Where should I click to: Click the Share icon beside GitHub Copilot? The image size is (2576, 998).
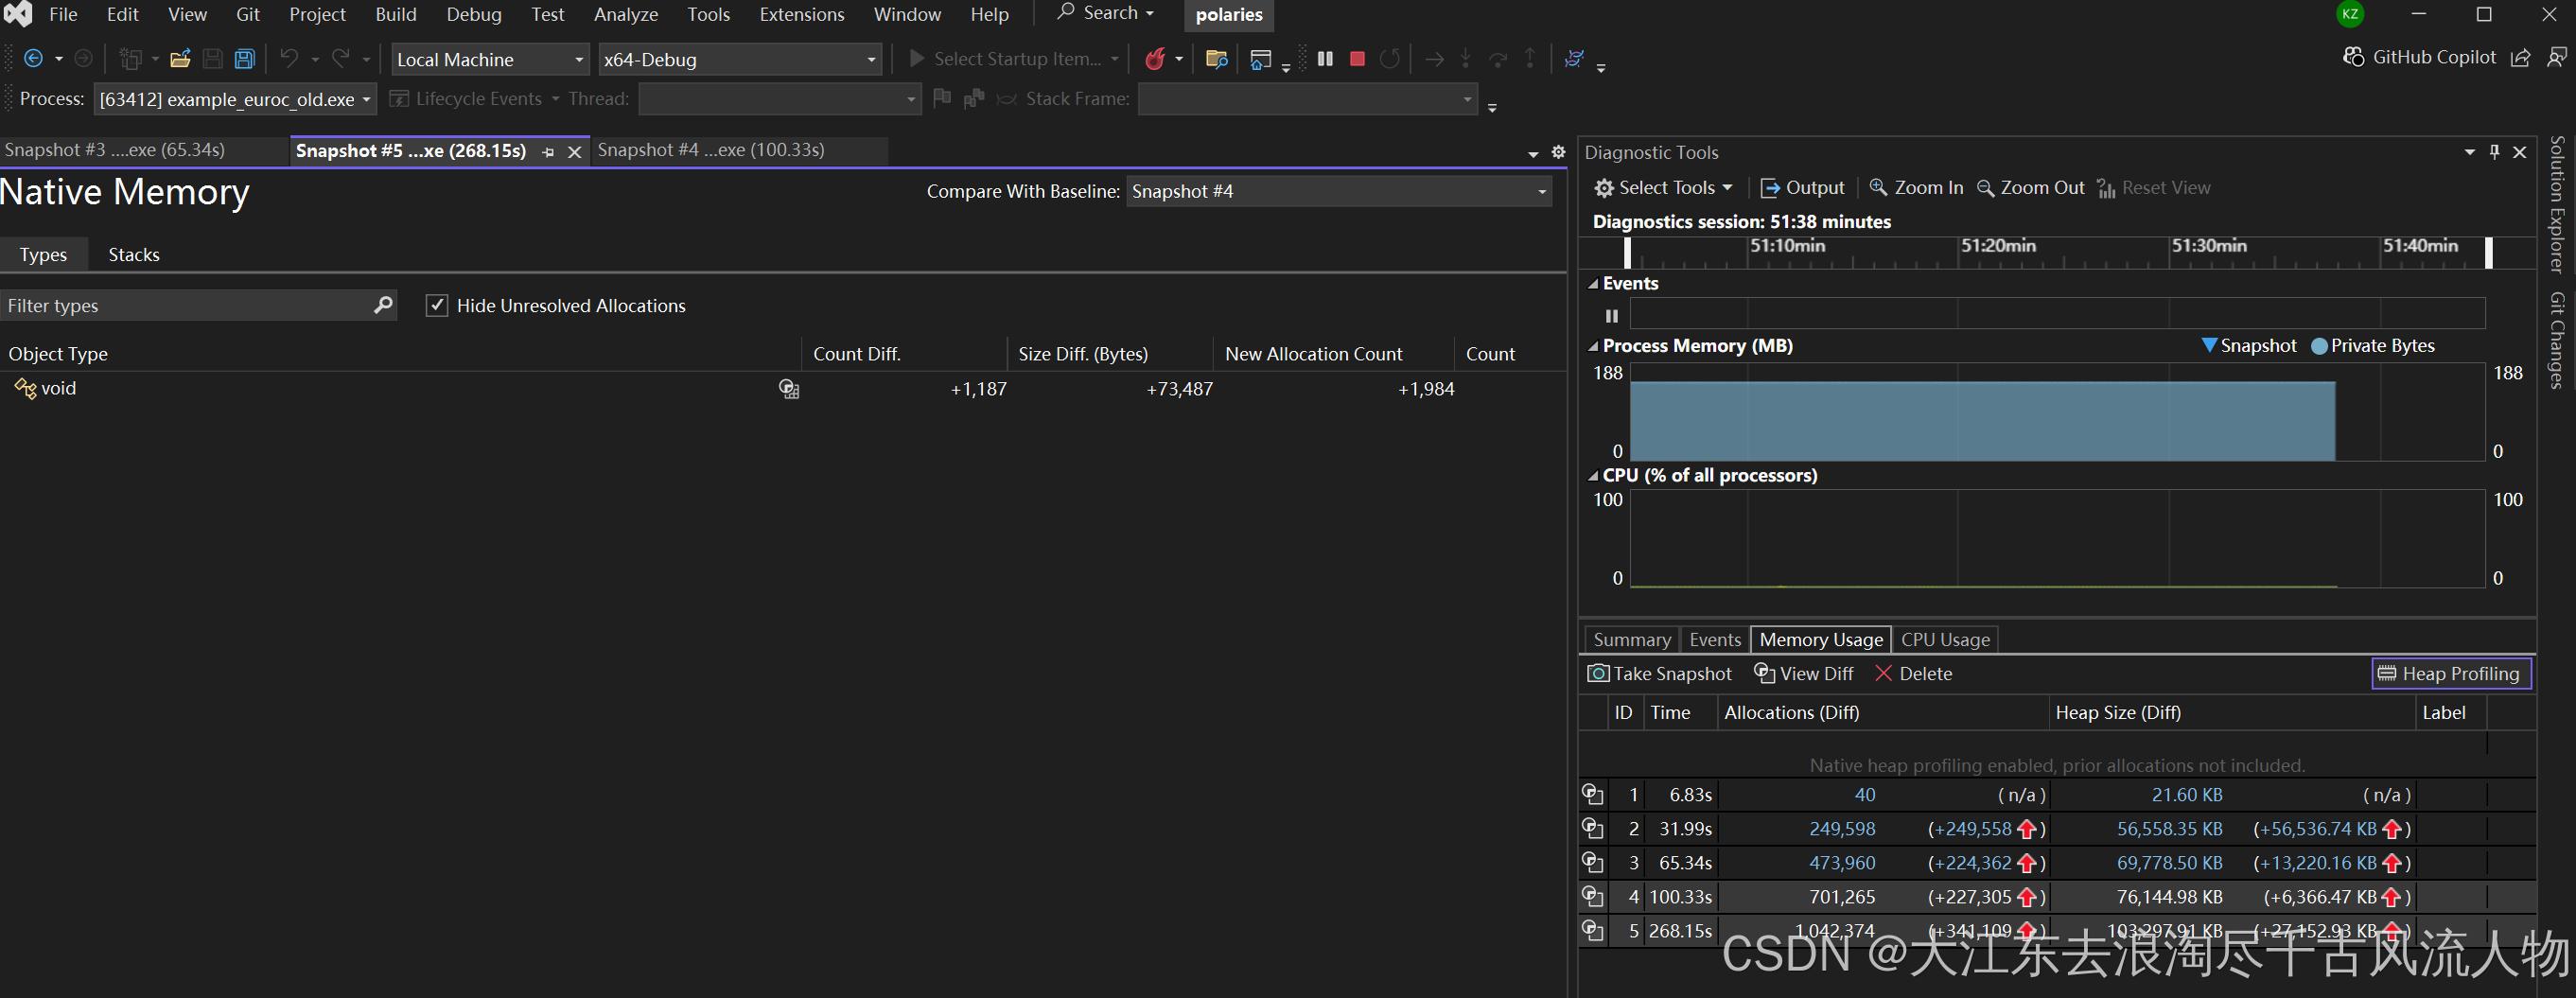2521,58
